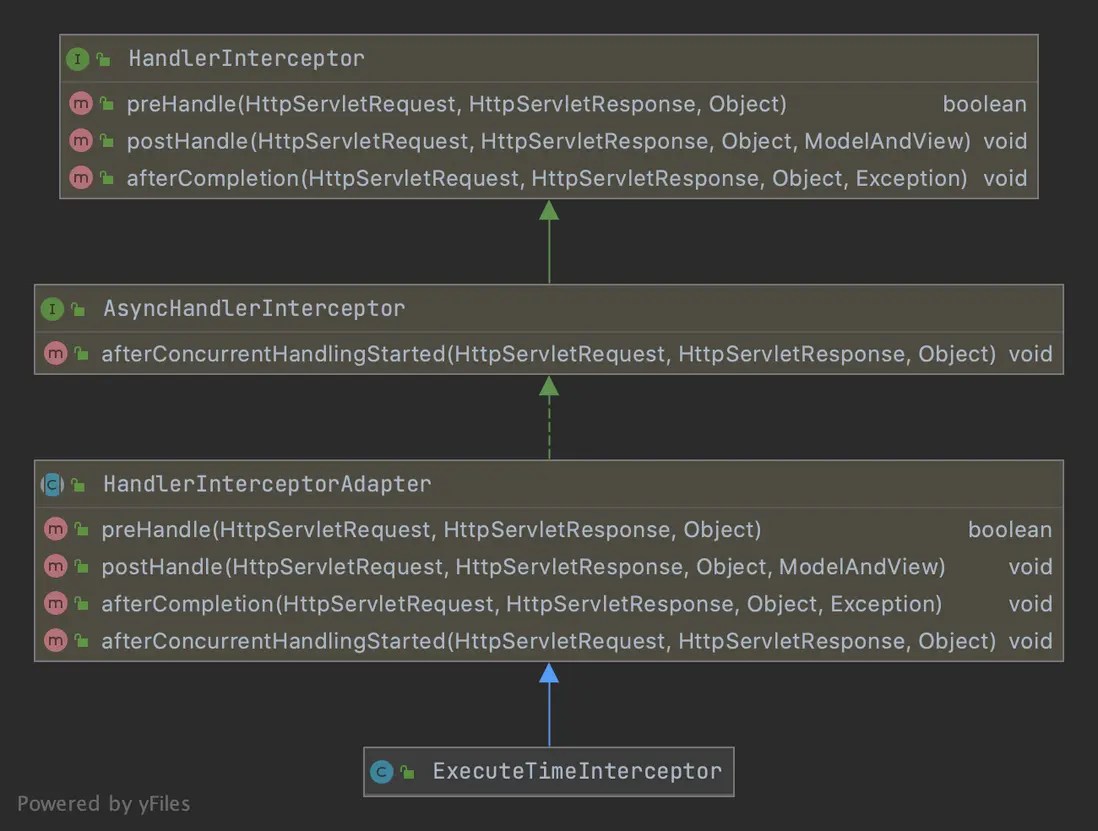
Task: Click the class icon beside HandlerInterceptorAdapter
Action: 50,485
